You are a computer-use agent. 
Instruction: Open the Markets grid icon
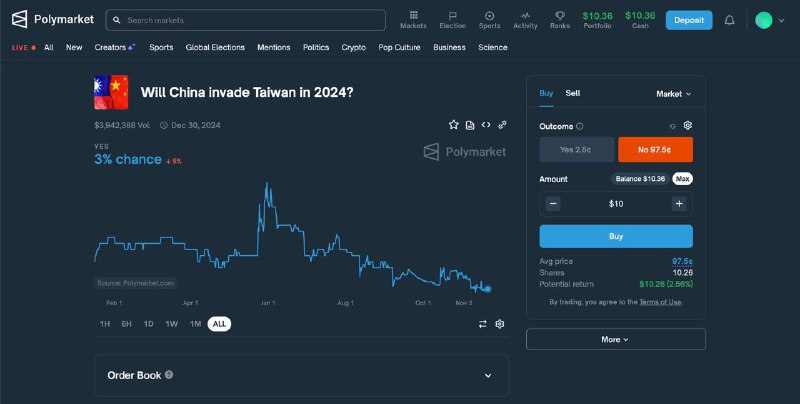413,15
